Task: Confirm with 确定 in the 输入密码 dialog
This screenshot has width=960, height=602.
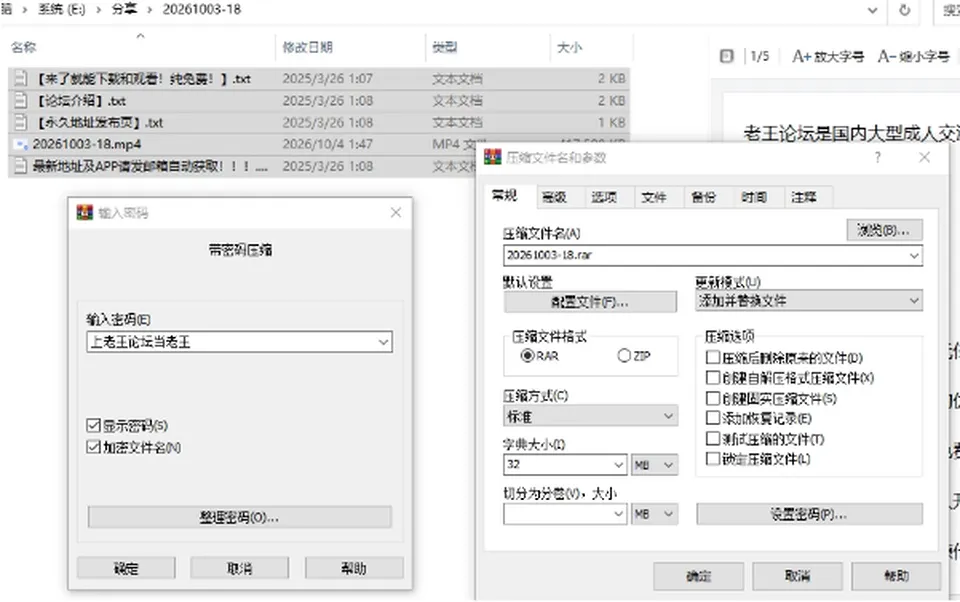Action: [x=126, y=568]
